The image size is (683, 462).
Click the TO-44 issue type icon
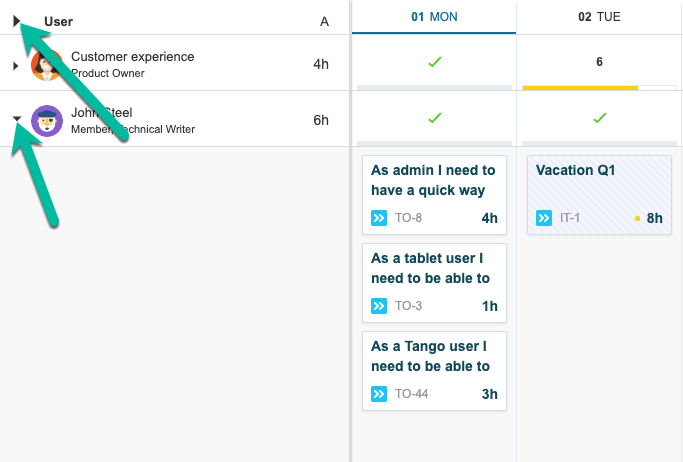coord(379,394)
